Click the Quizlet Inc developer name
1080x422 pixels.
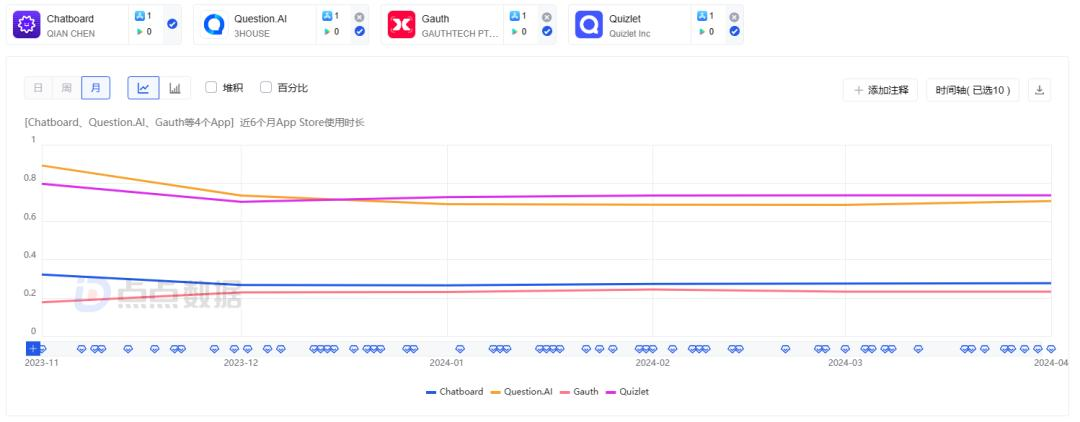click(630, 34)
